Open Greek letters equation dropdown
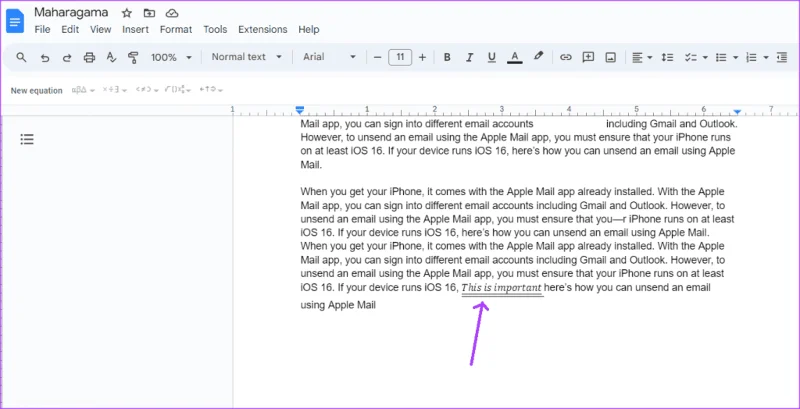Screen dimensions: 800x409 click(83, 90)
